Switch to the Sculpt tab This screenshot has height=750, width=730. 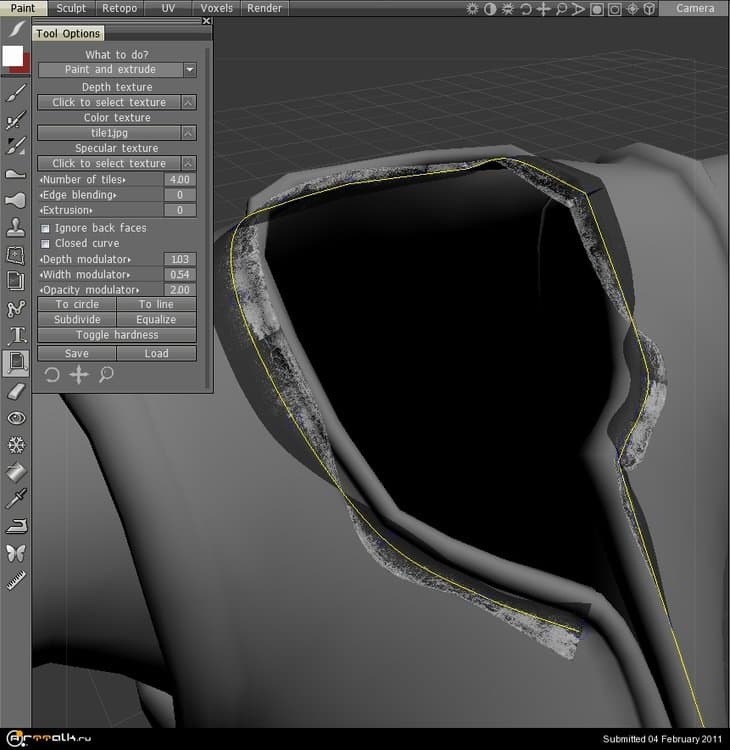tap(71, 8)
